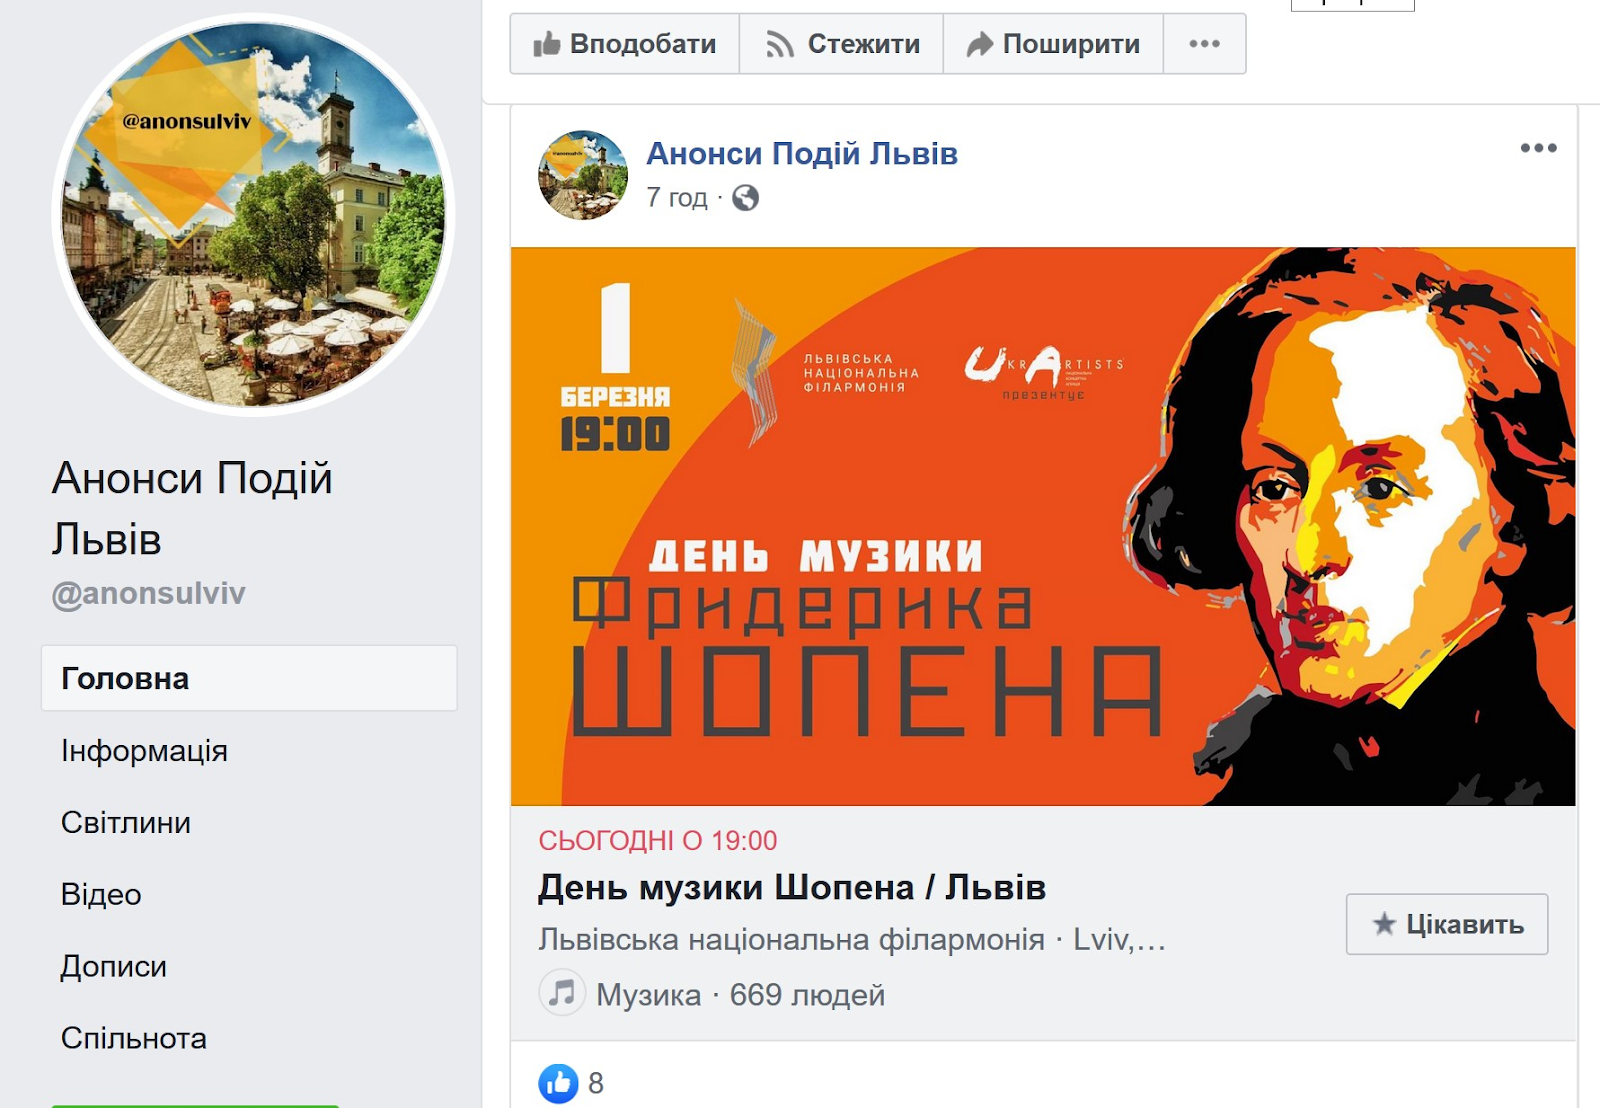
Task: Click the RSS feed icon on Стежити
Action: (779, 44)
